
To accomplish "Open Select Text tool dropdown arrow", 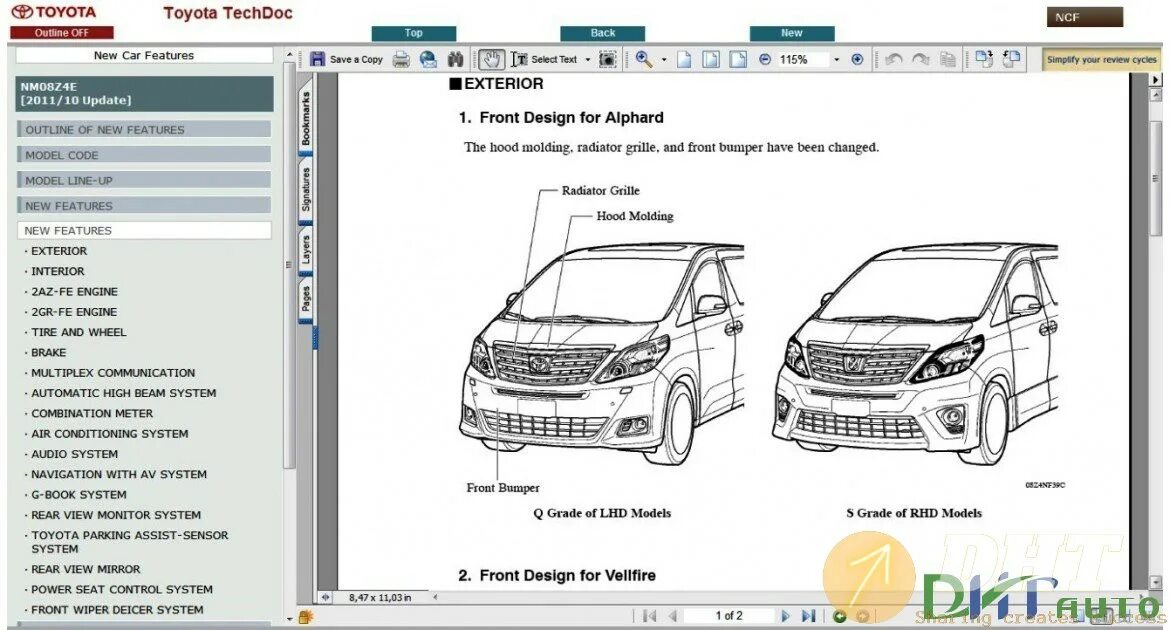I will tap(588, 59).
